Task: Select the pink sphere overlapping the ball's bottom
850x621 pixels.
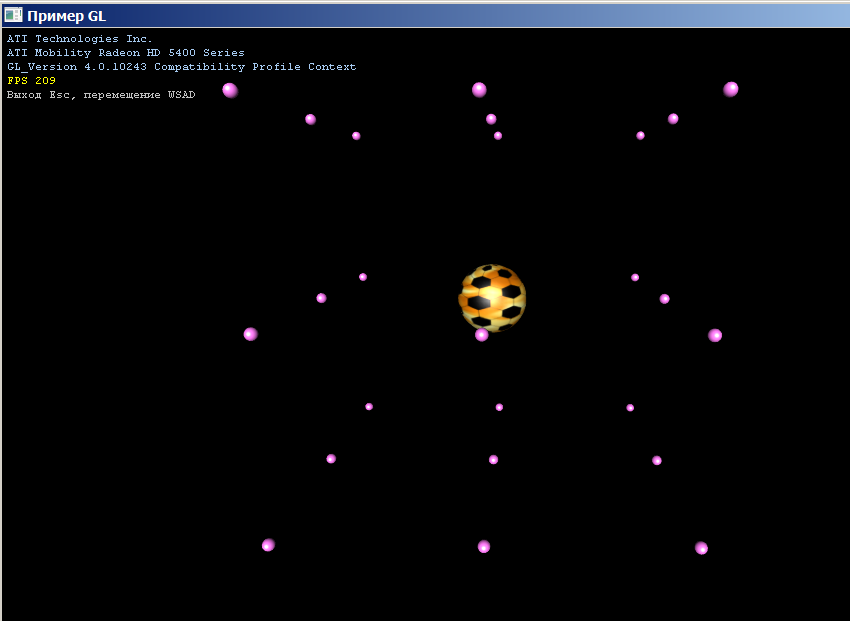Action: pyautogui.click(x=482, y=335)
